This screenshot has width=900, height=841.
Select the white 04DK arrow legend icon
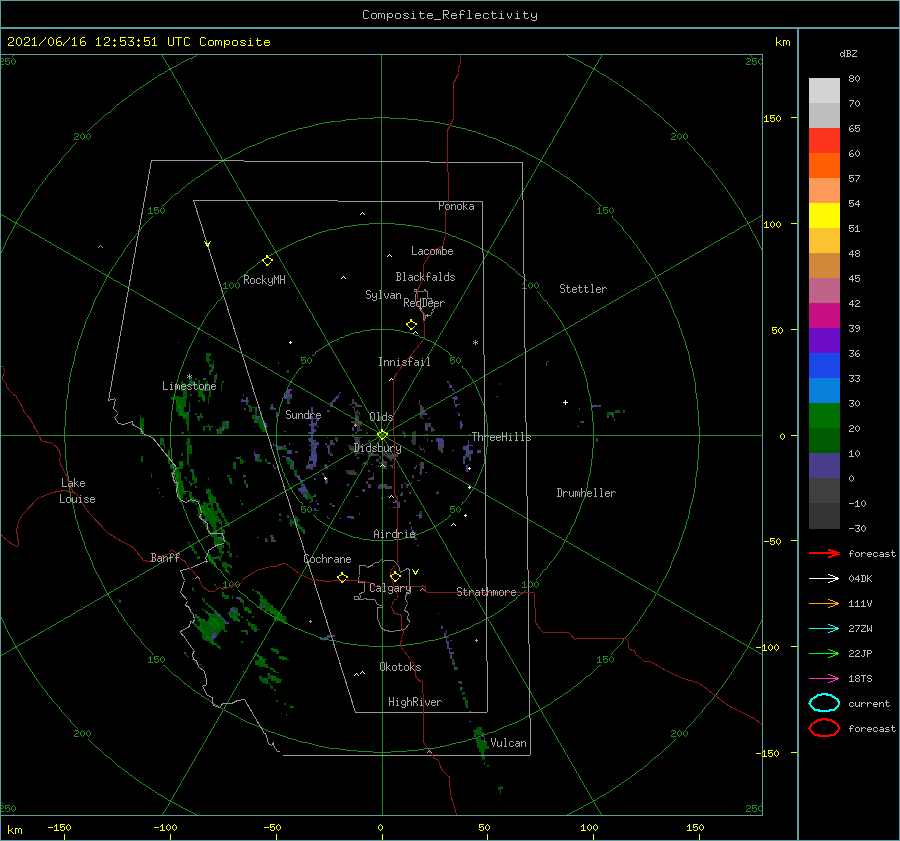point(824,579)
